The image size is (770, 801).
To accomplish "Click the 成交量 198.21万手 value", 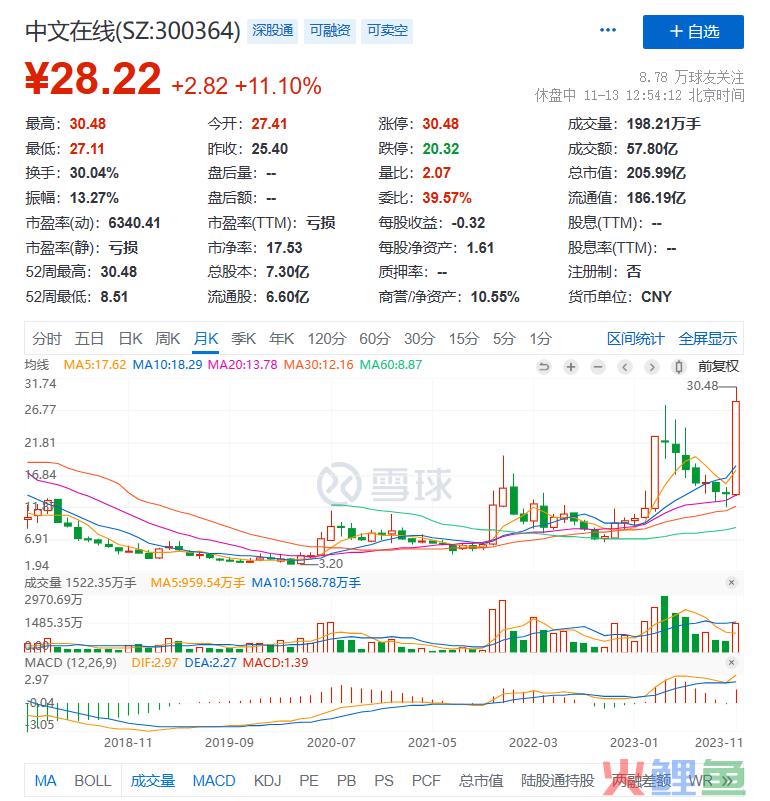I will point(663,124).
